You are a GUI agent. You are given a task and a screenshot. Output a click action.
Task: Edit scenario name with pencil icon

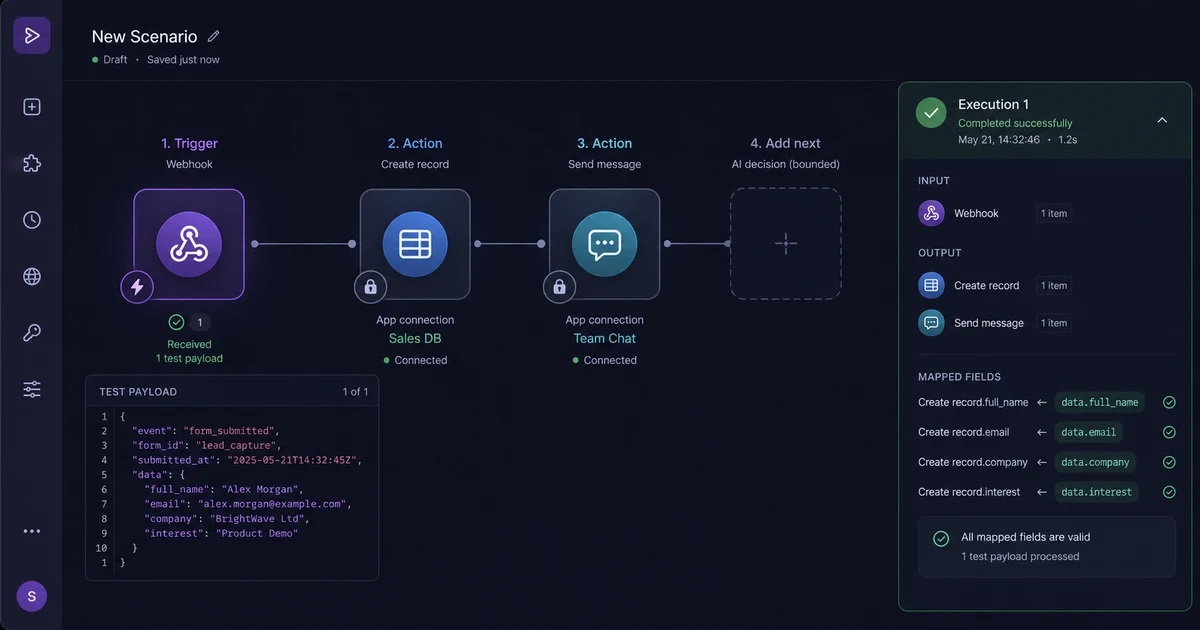tap(213, 36)
